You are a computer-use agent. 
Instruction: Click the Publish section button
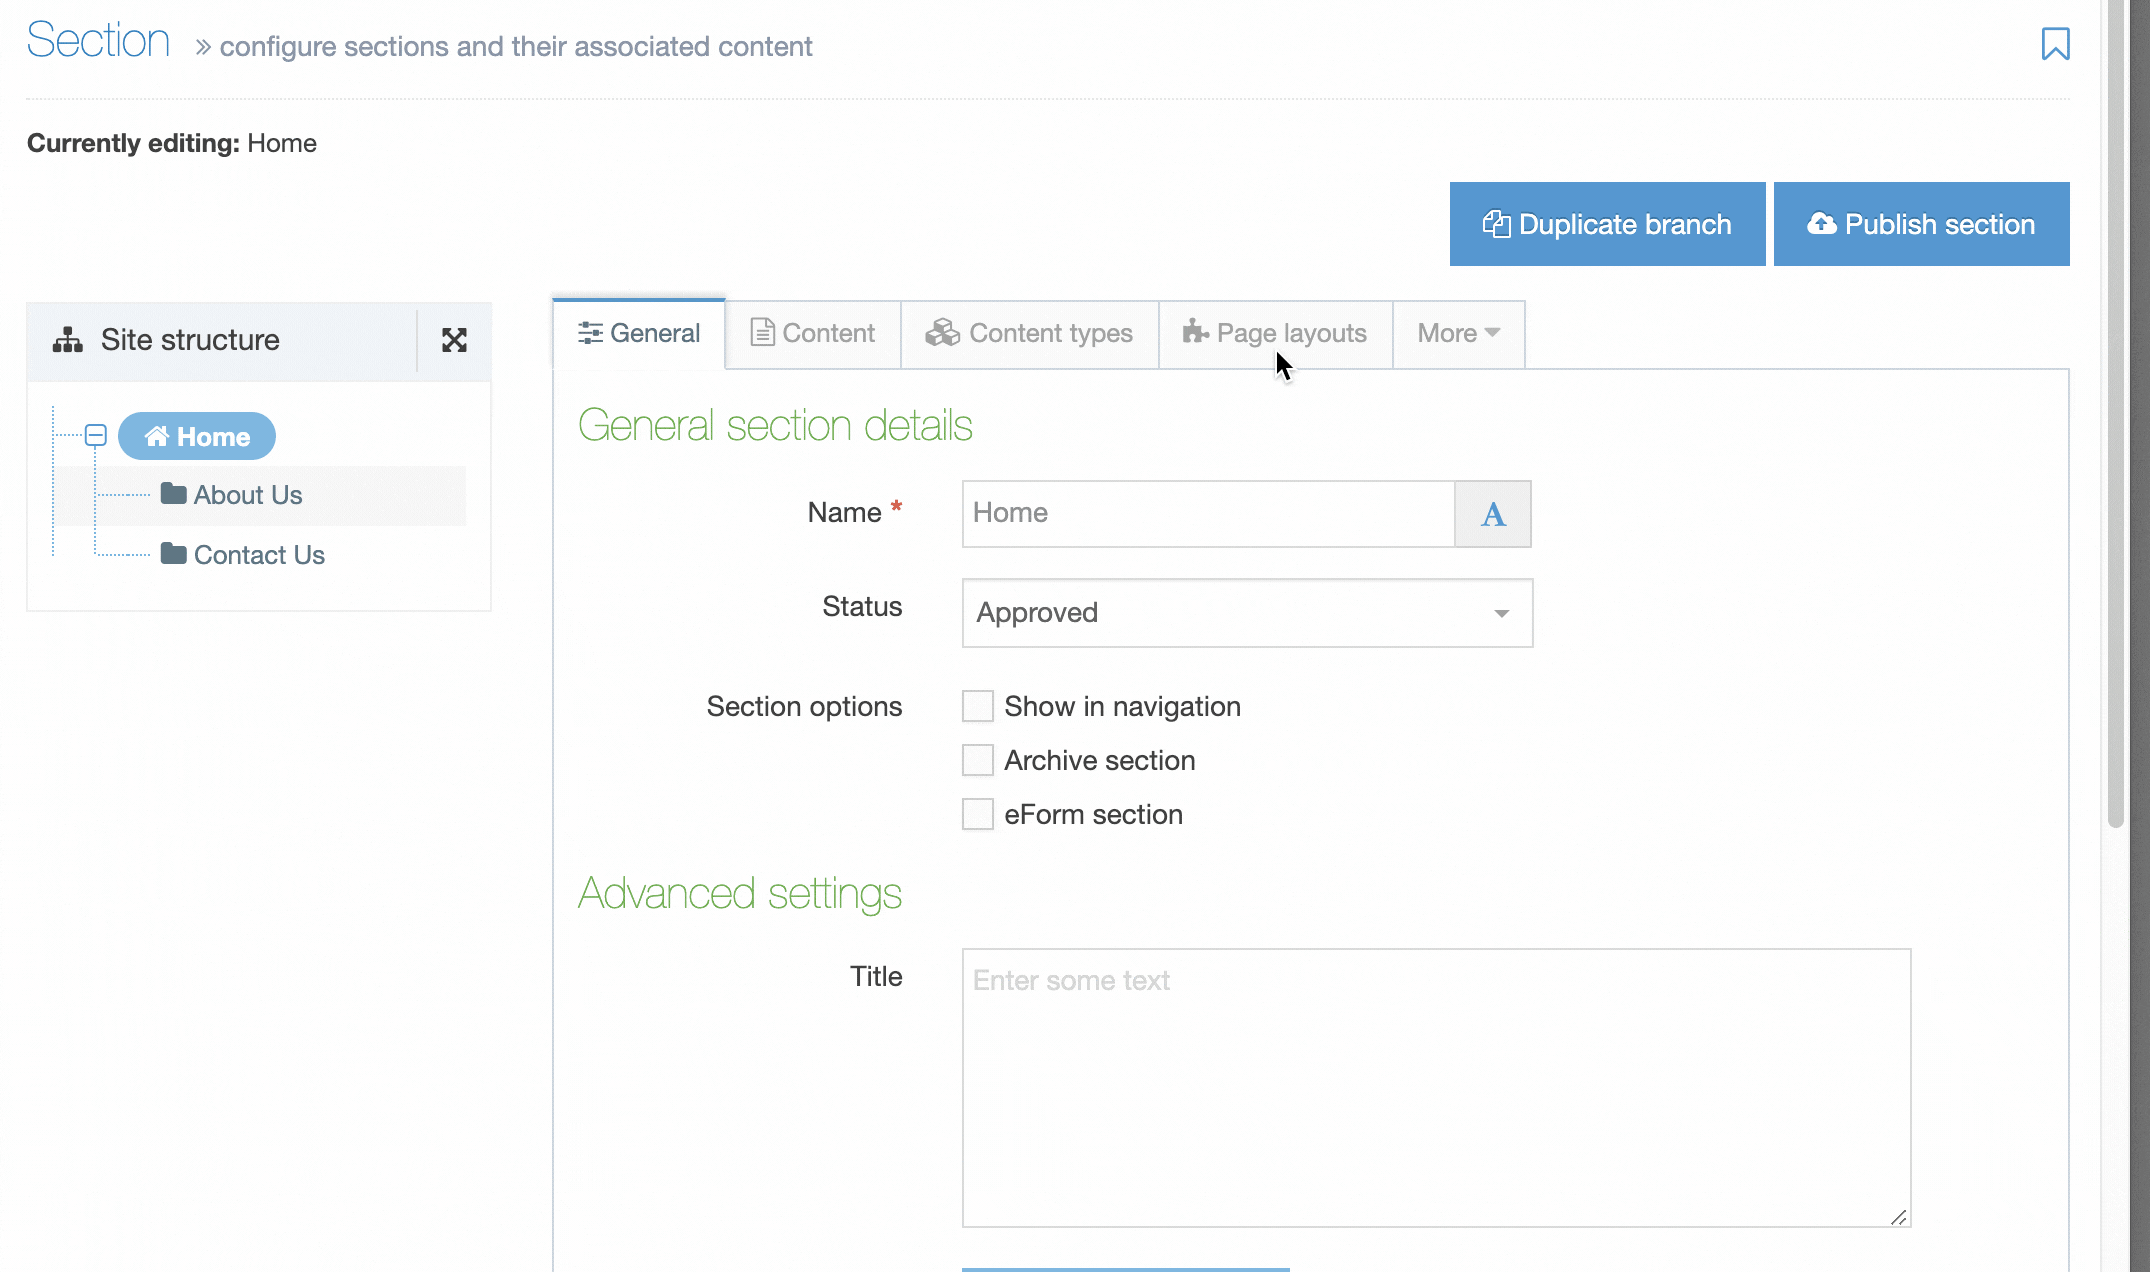pos(1920,224)
